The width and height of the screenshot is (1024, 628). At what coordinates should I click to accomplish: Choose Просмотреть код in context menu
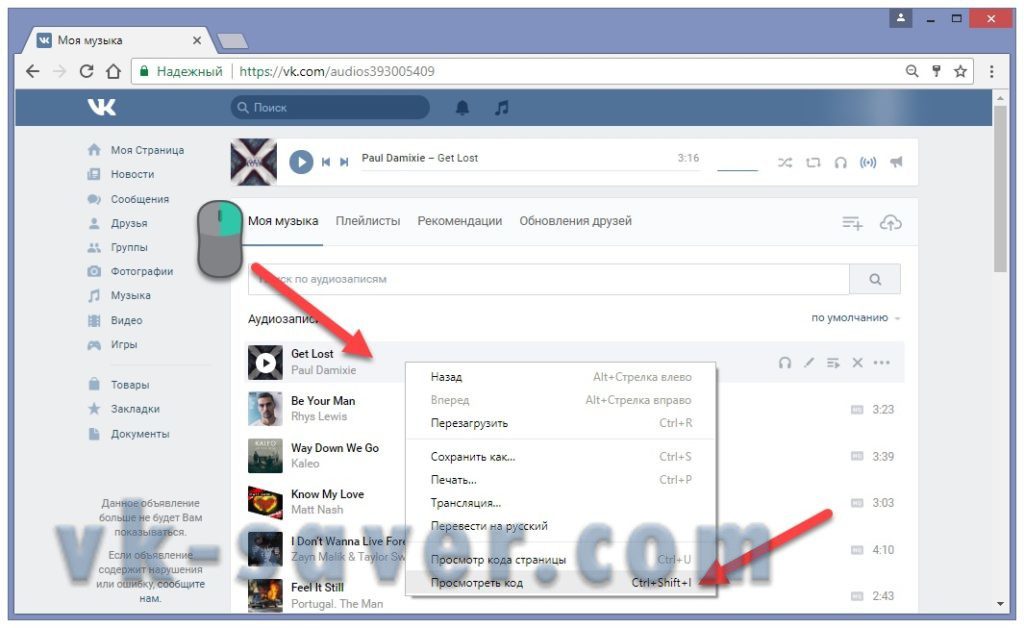click(561, 583)
